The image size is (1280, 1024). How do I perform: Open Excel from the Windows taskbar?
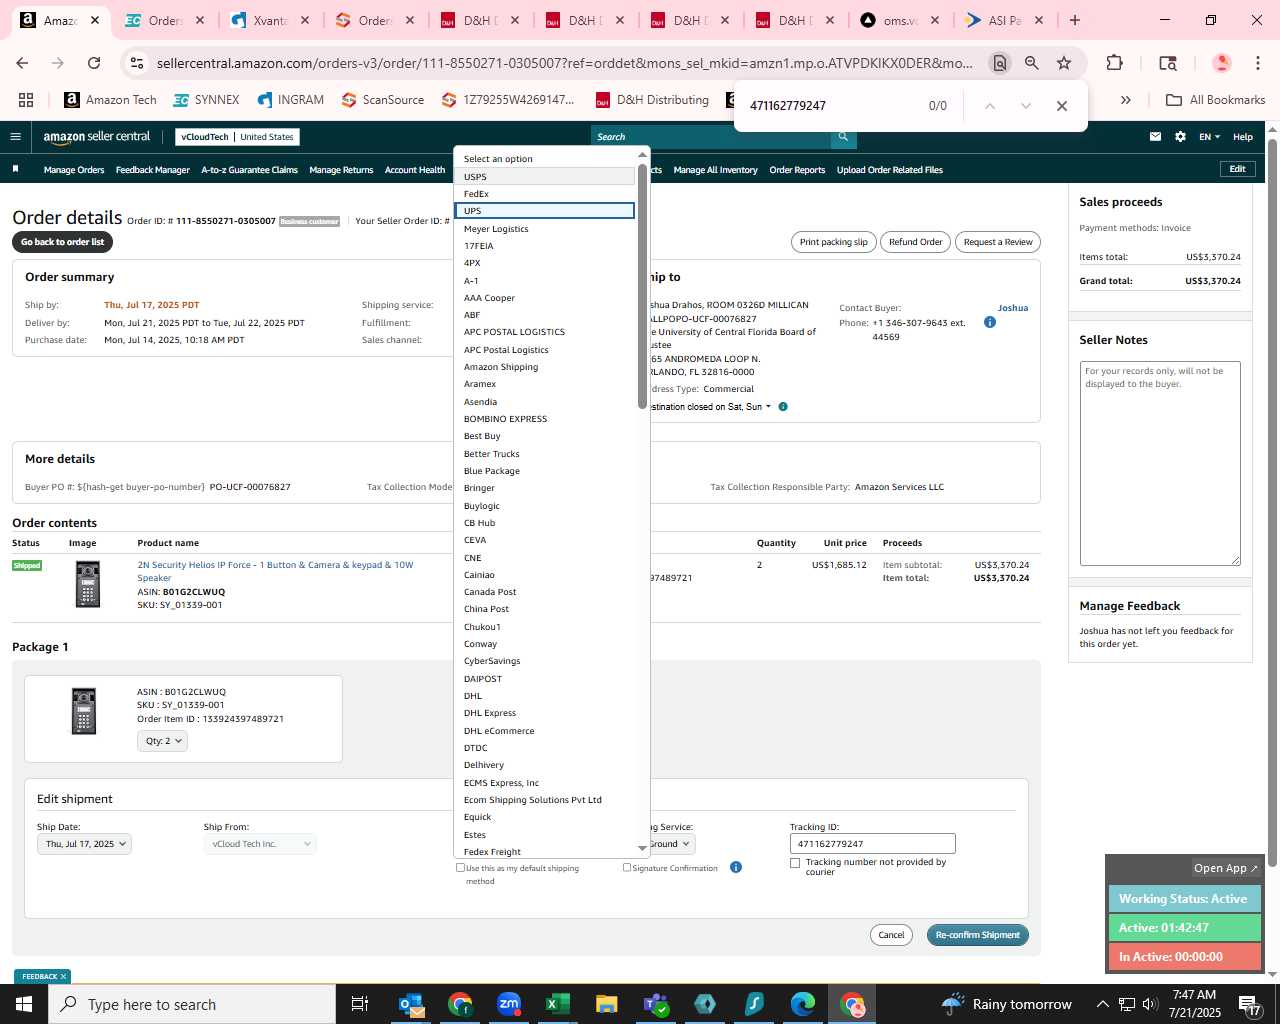[557, 1004]
